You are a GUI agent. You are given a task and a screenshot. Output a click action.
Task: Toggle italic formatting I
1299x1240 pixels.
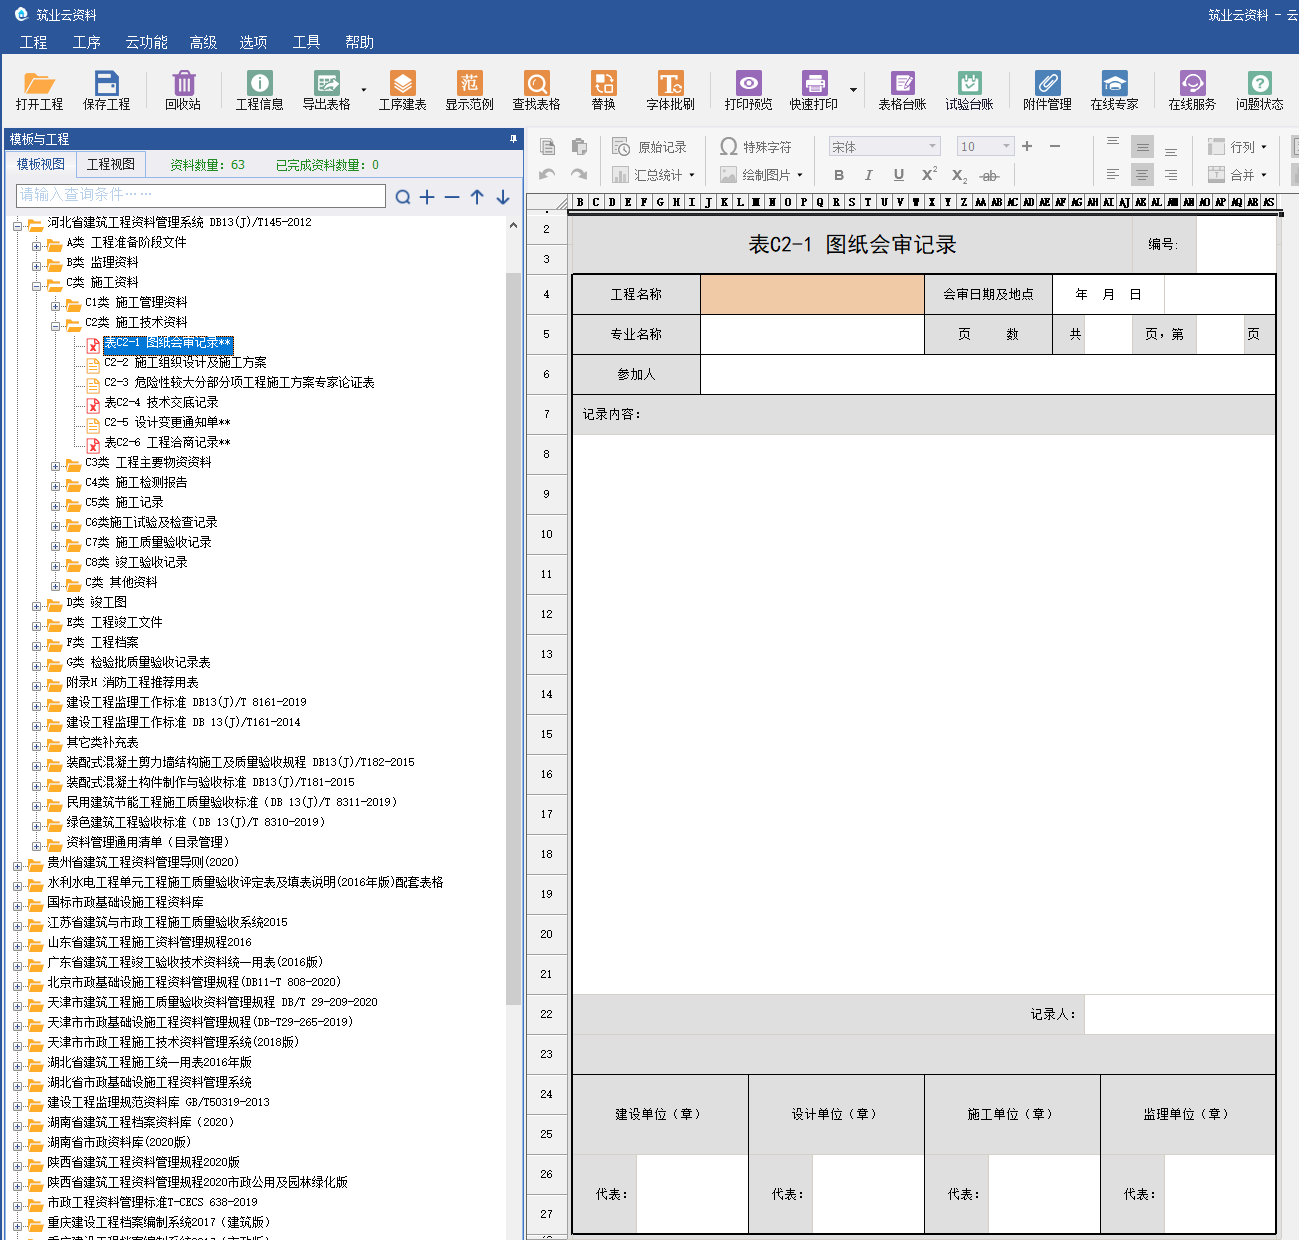click(868, 175)
